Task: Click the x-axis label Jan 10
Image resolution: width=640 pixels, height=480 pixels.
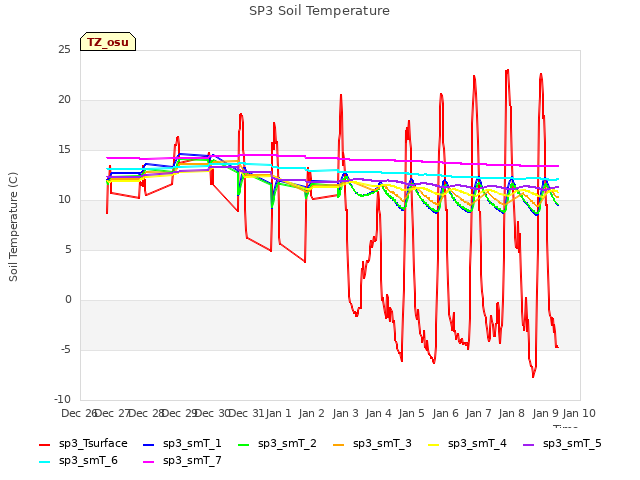Action: click(579, 413)
